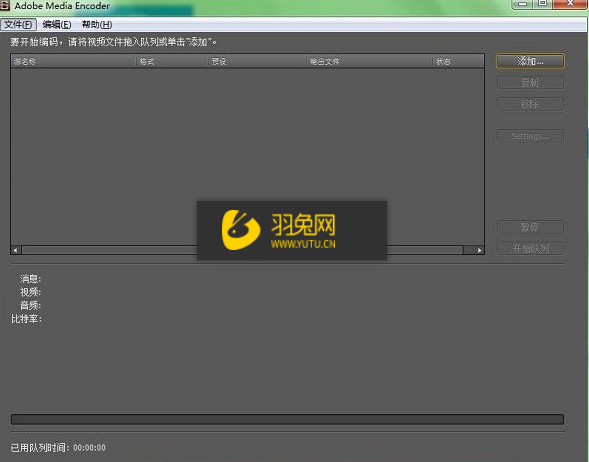The image size is (589, 462).
Task: Click the right scroll arrow of queue list
Action: (x=480, y=250)
